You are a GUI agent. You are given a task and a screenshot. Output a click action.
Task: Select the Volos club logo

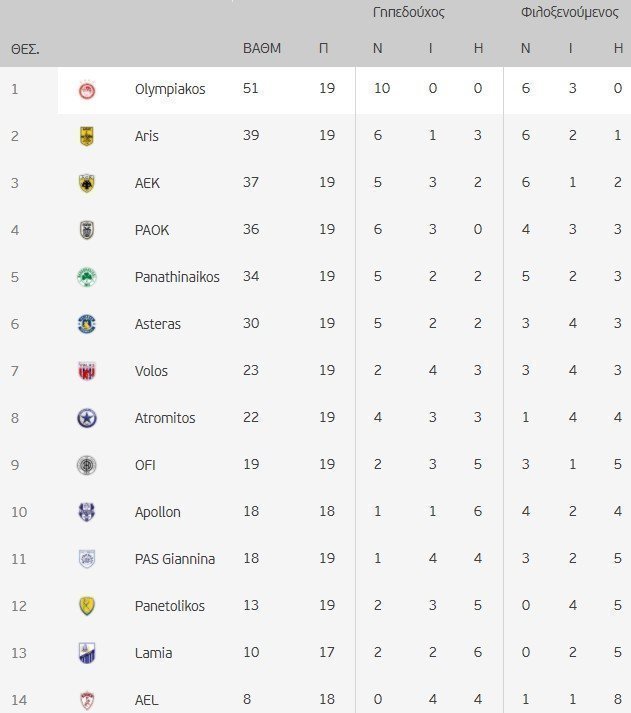tap(87, 371)
